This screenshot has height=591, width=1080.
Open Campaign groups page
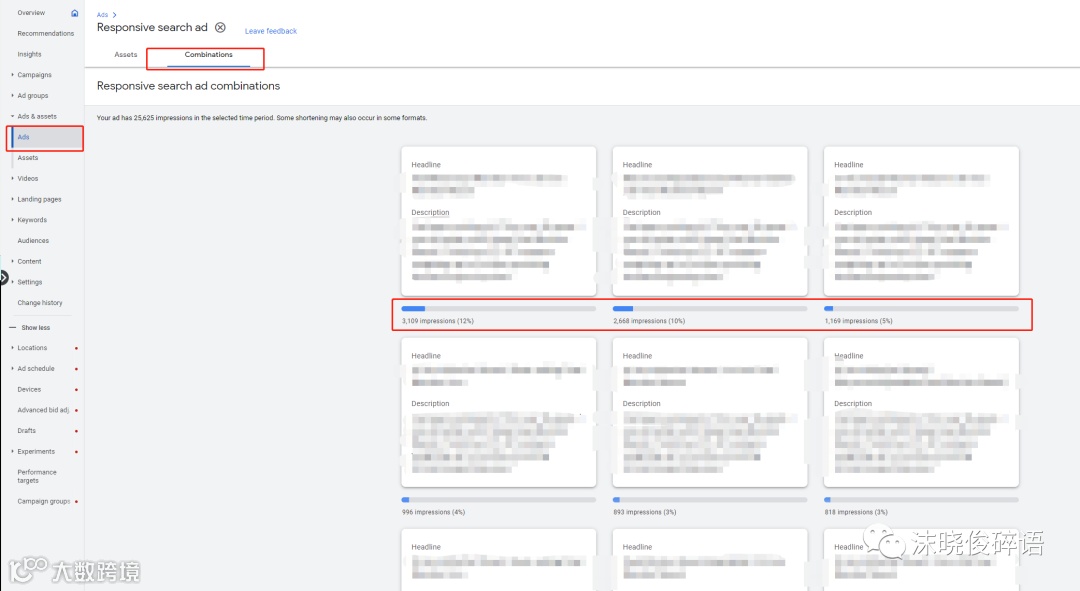click(43, 501)
